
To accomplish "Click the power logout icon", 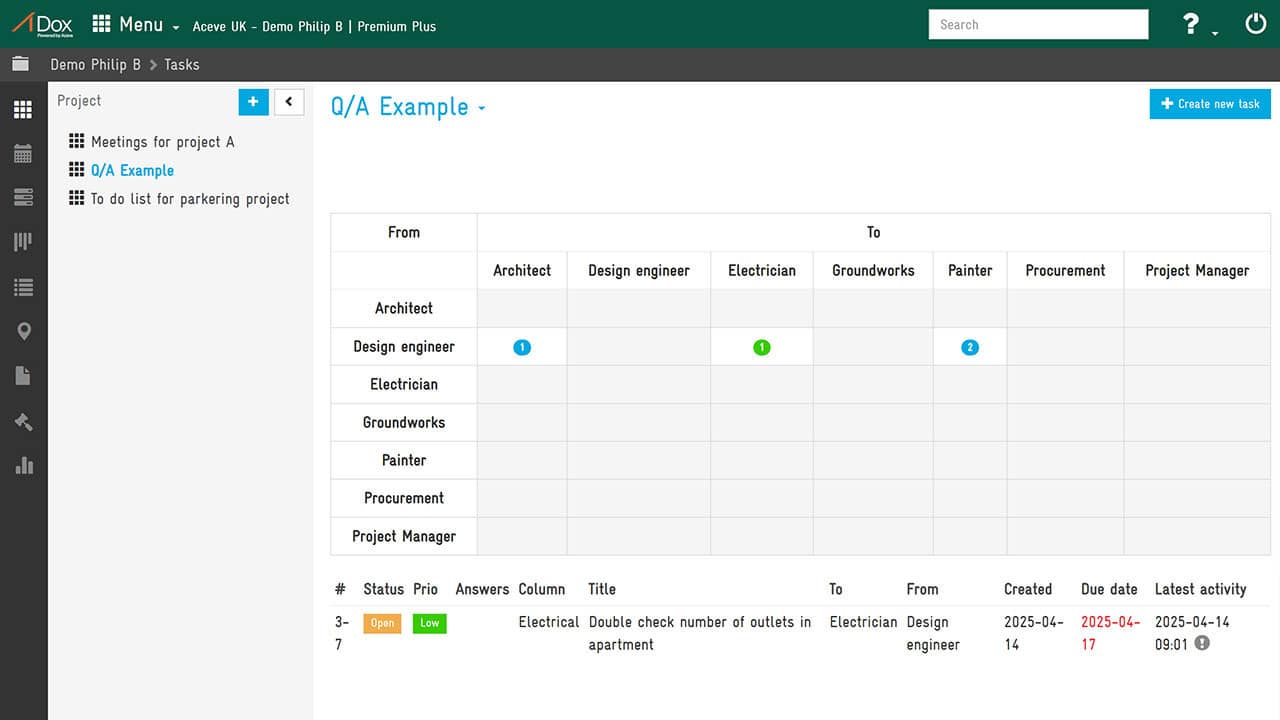I will pyautogui.click(x=1255, y=24).
